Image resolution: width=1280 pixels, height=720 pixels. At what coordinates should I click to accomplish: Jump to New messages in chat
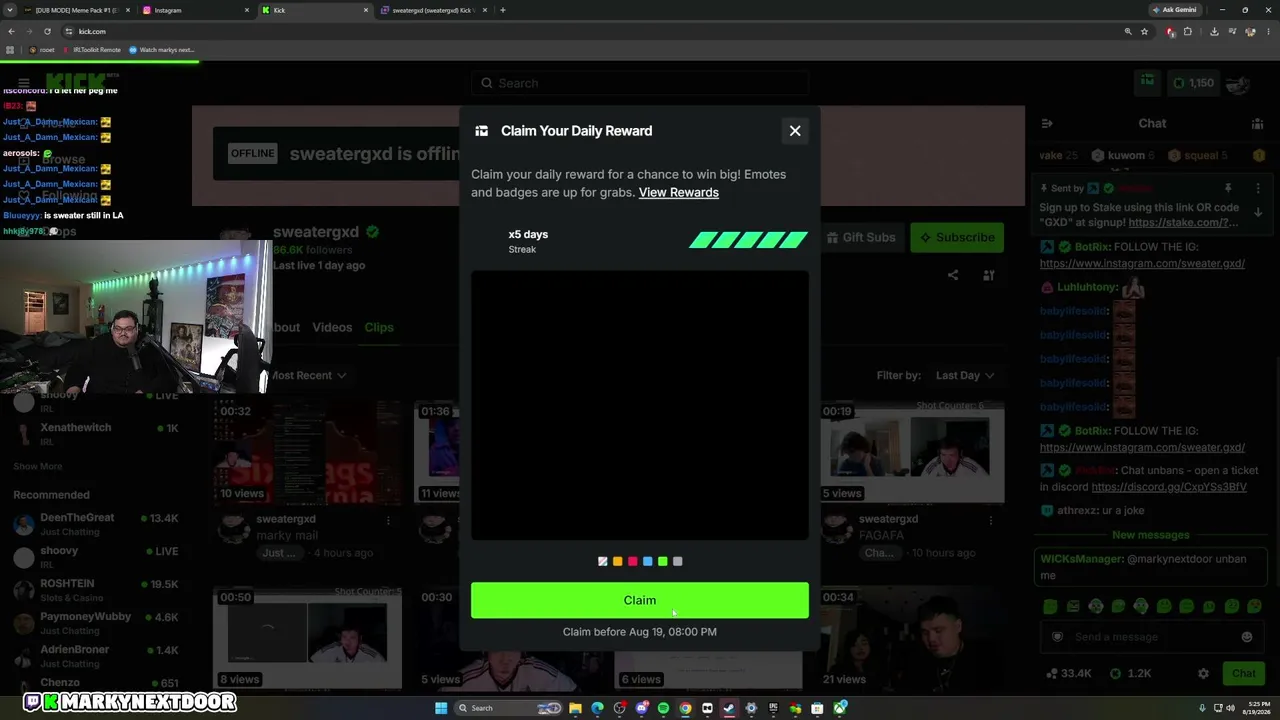click(x=1151, y=535)
